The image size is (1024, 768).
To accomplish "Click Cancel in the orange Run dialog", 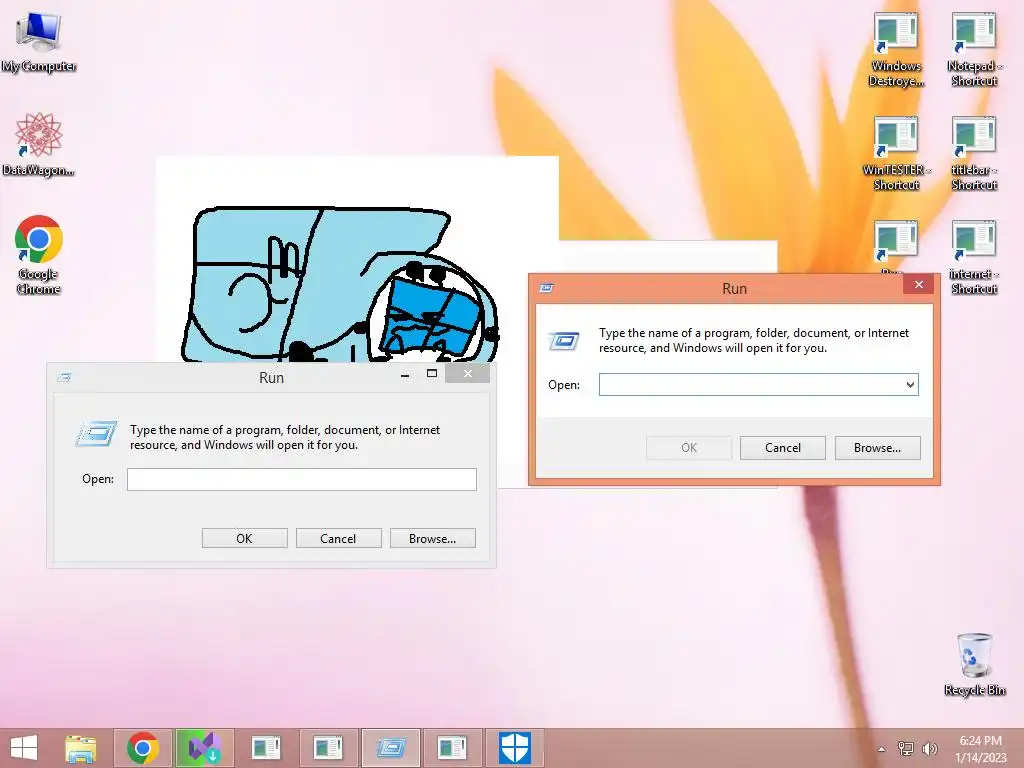I will 782,448.
